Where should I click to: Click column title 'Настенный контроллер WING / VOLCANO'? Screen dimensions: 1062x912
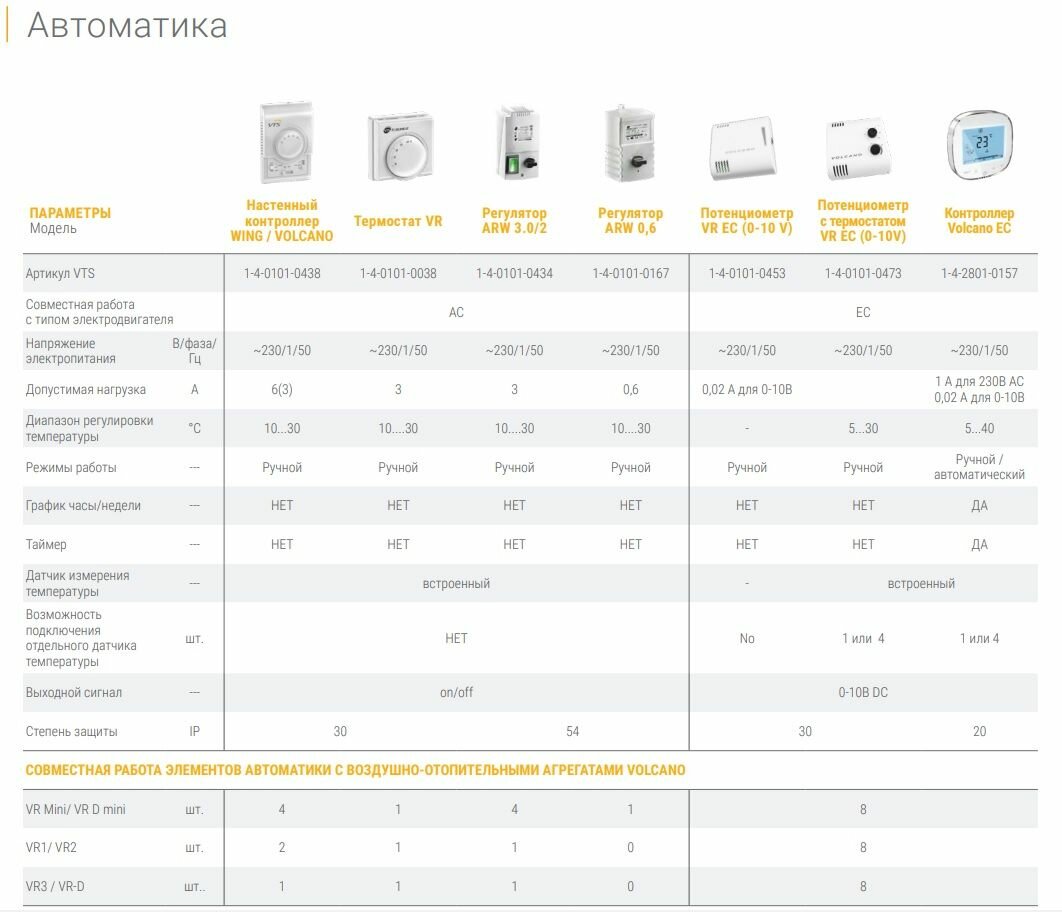pos(282,221)
